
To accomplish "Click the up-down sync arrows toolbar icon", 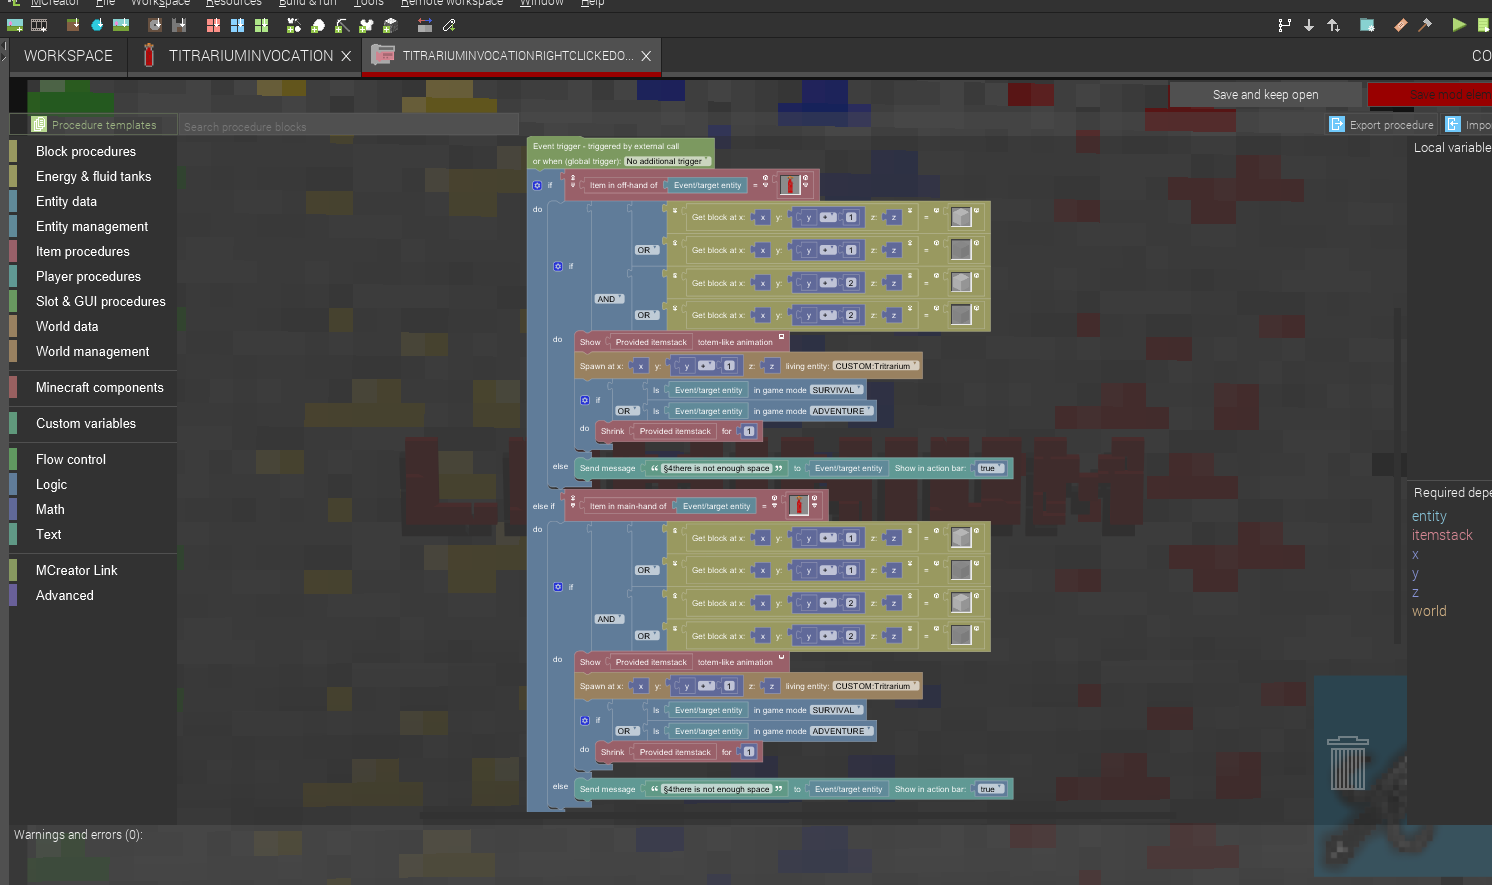I will (1334, 25).
